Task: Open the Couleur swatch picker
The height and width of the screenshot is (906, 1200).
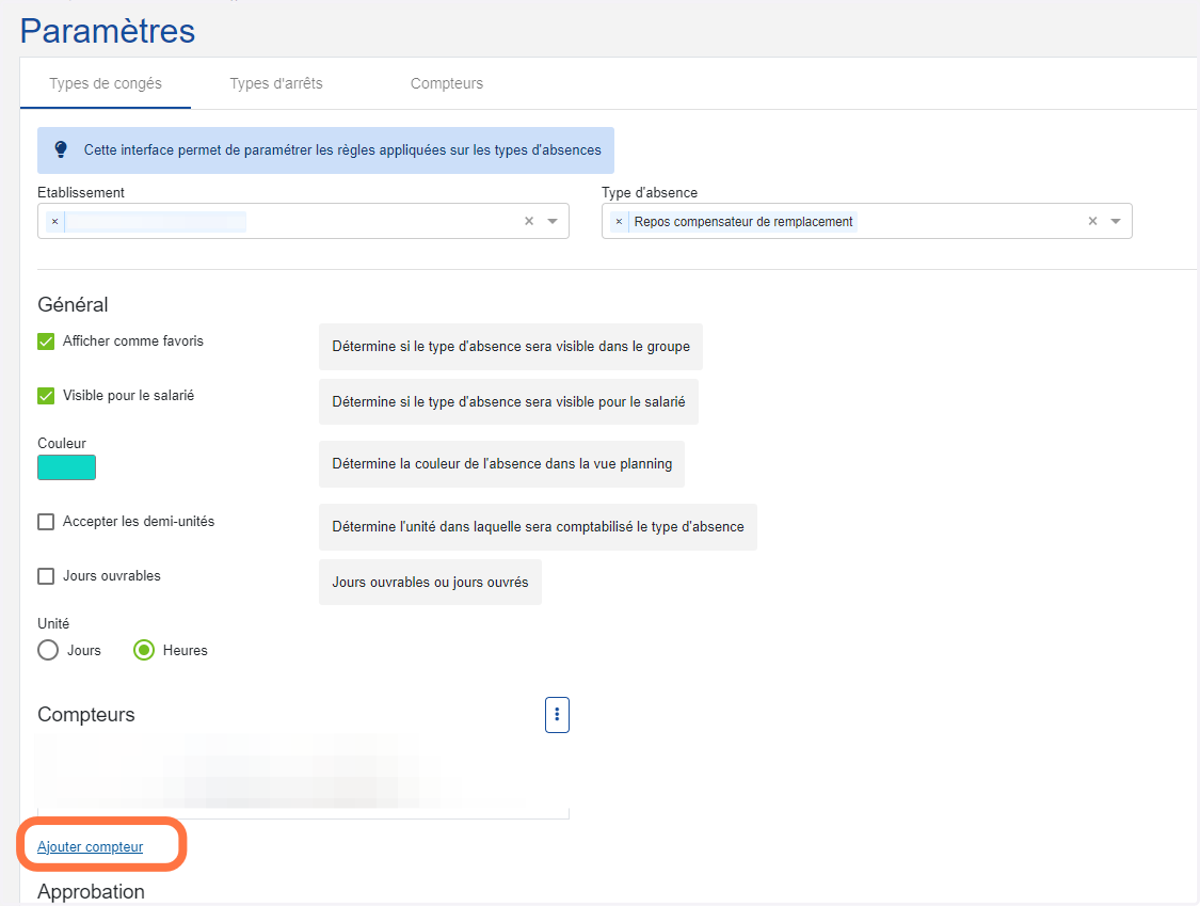Action: (67, 468)
